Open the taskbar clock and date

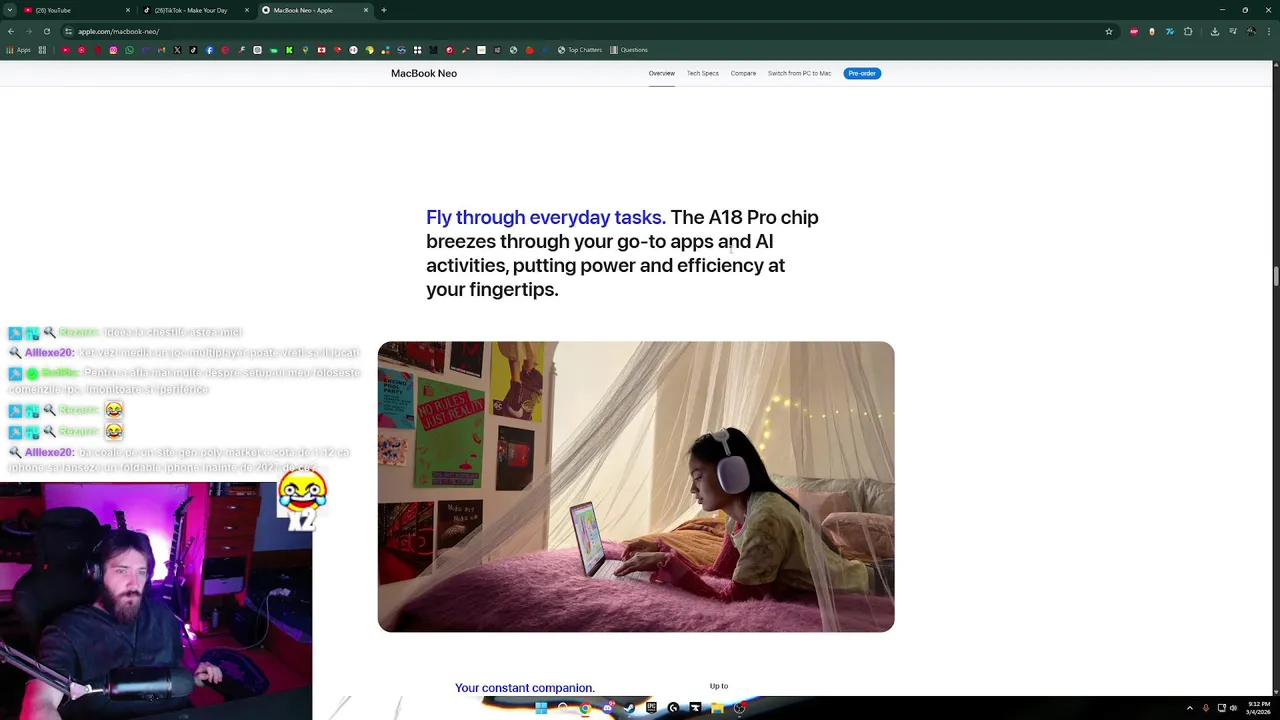(1259, 708)
